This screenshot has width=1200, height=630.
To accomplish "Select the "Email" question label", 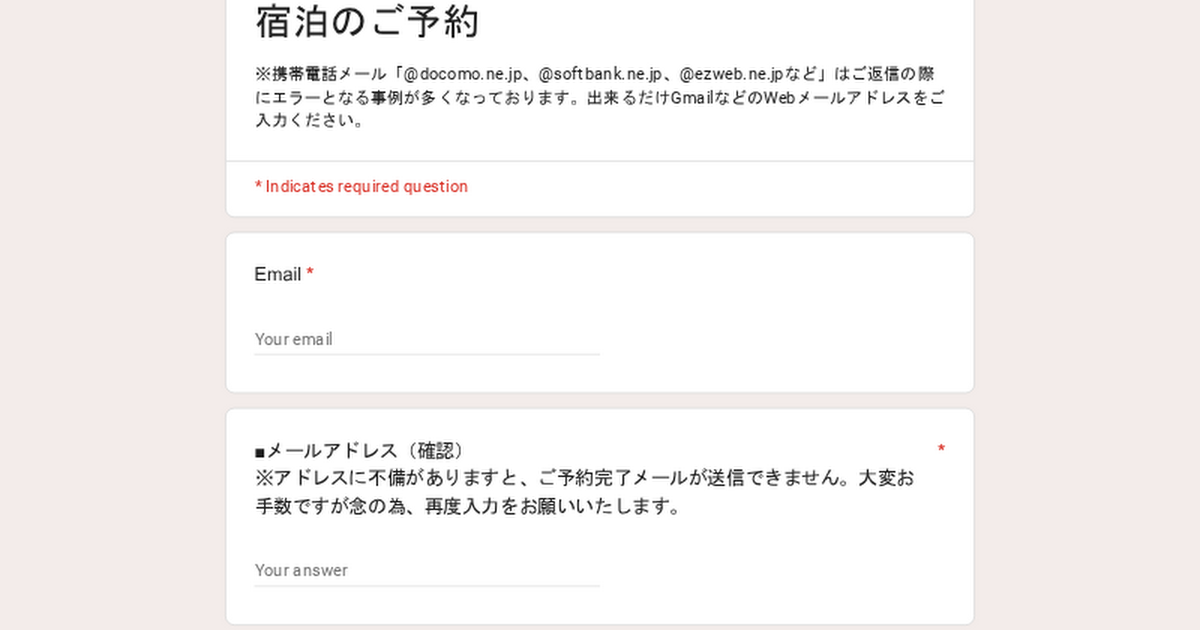I will click(x=277, y=275).
